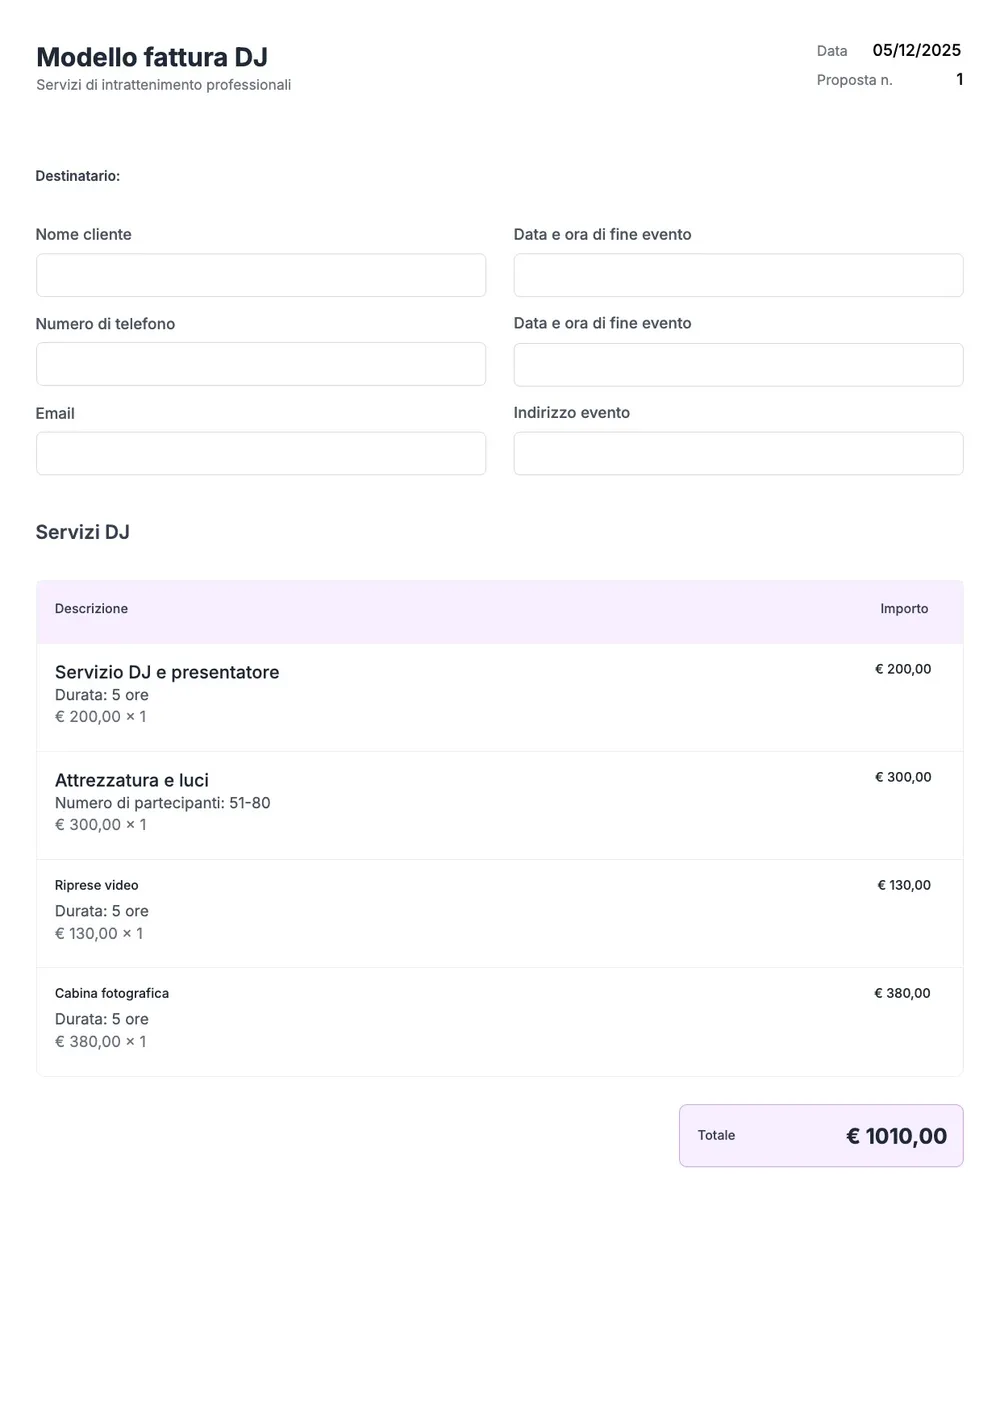Image resolution: width=1000 pixels, height=1415 pixels.
Task: Click the Riprese video line item
Action: (500, 913)
